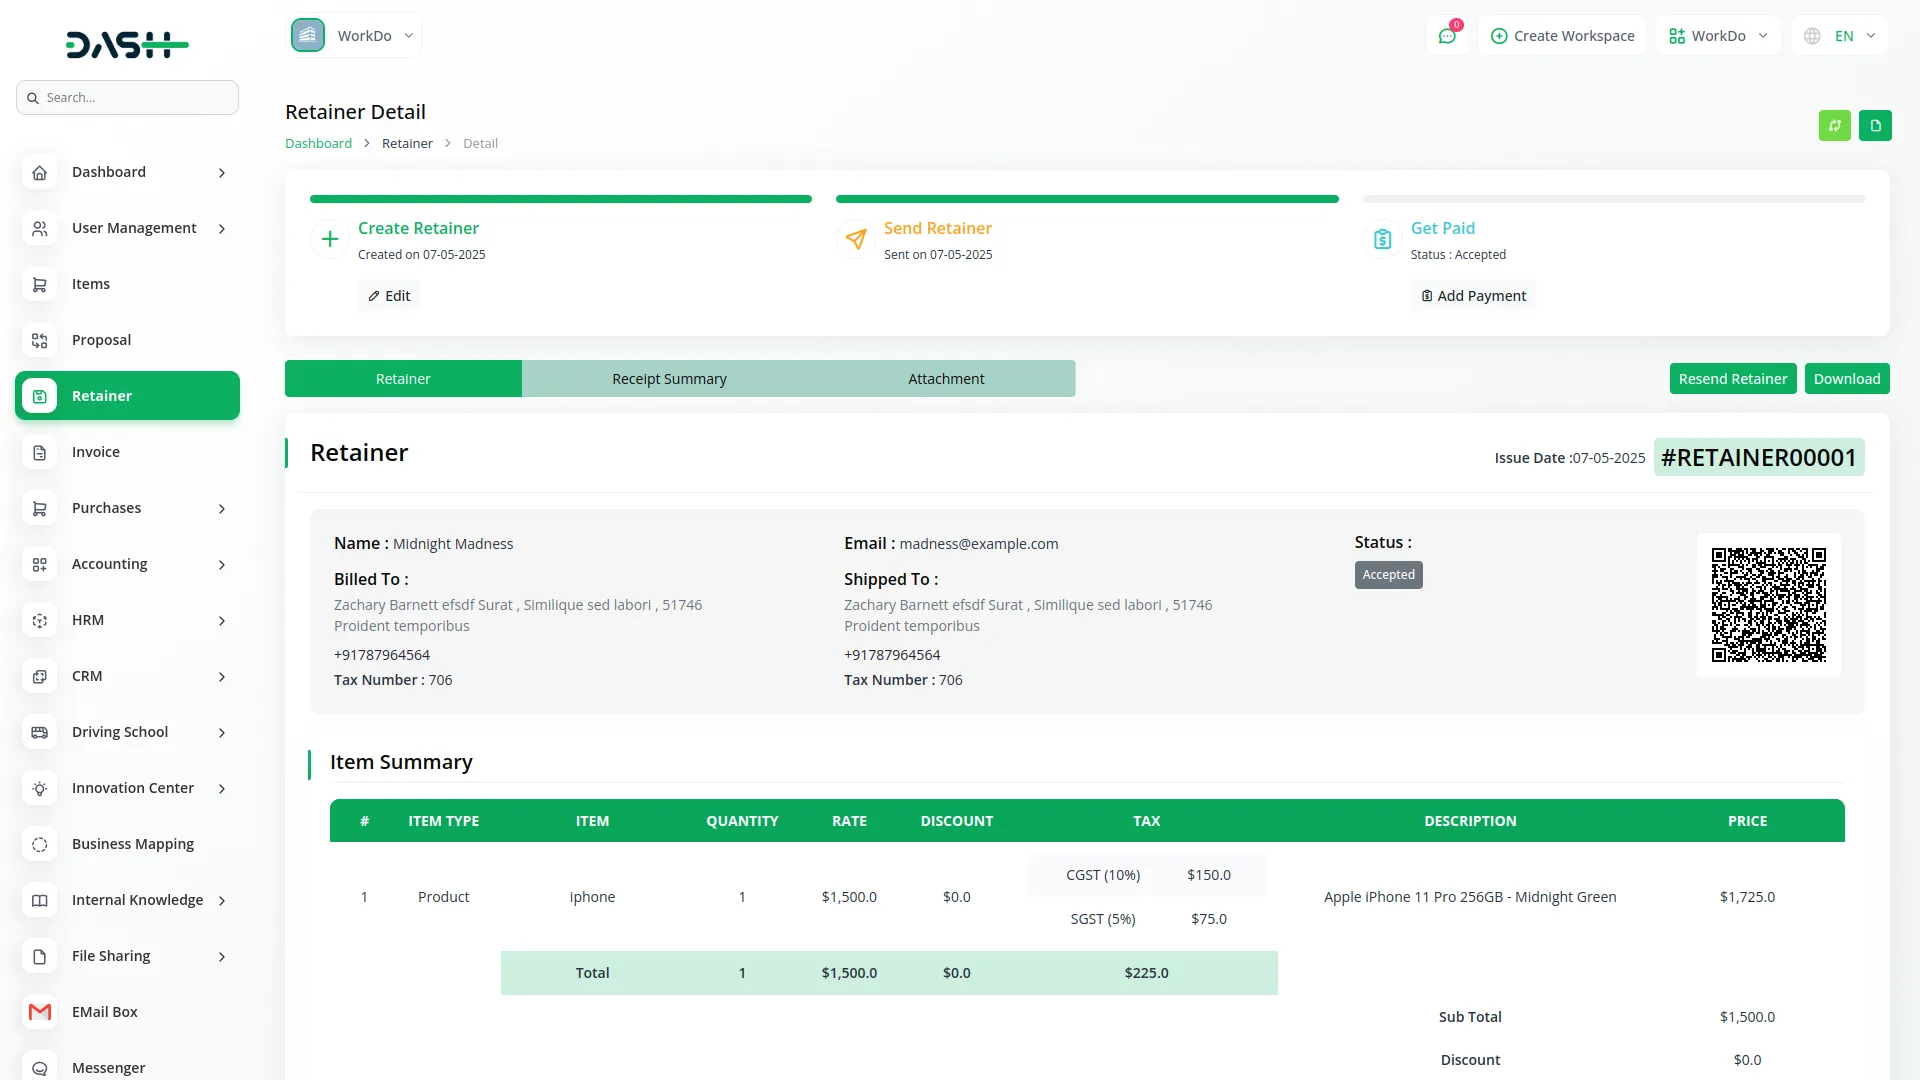1920x1080 pixels.
Task: Switch to the Receipt Summary tab
Action: coord(669,379)
